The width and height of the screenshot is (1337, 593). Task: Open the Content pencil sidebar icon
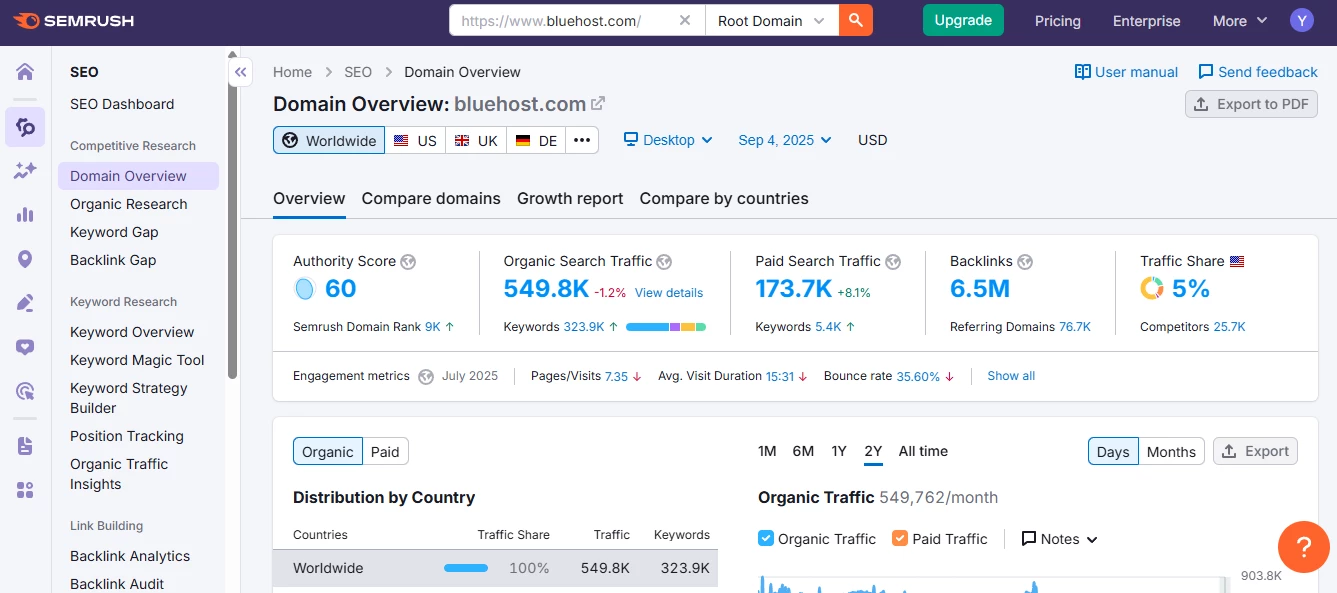[25, 303]
